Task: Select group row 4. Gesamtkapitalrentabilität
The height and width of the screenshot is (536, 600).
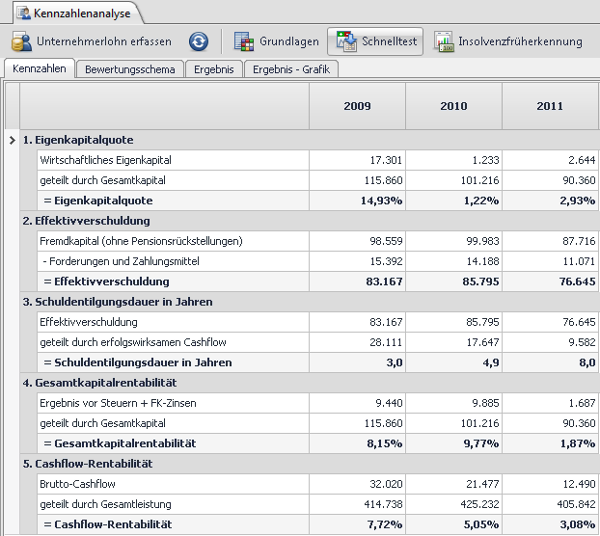Action: pos(309,383)
